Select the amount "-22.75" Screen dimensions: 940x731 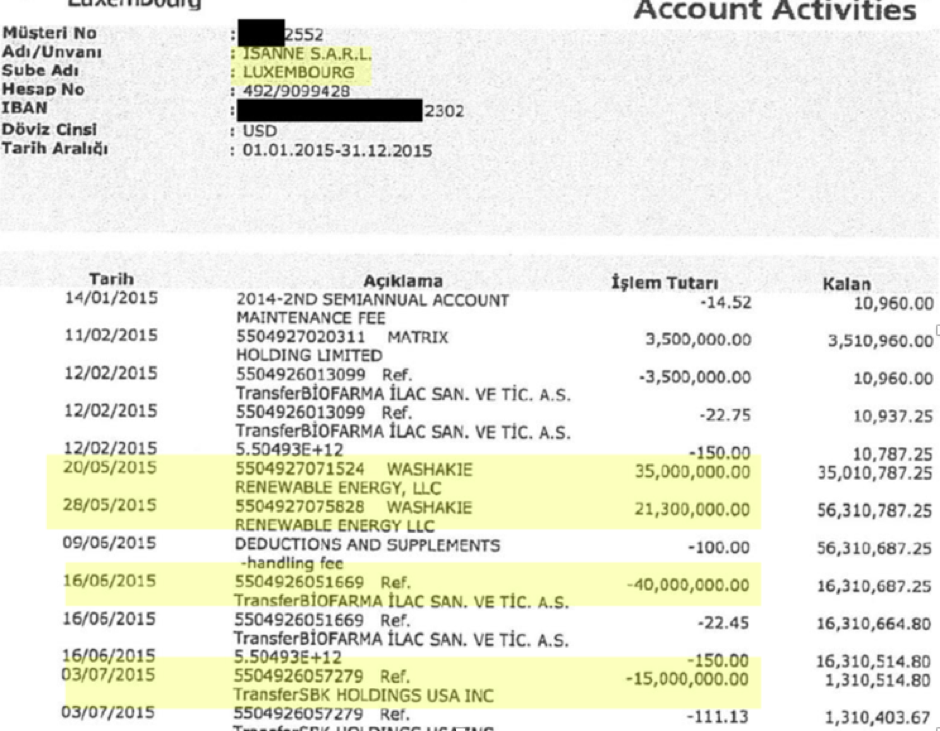[x=725, y=416]
